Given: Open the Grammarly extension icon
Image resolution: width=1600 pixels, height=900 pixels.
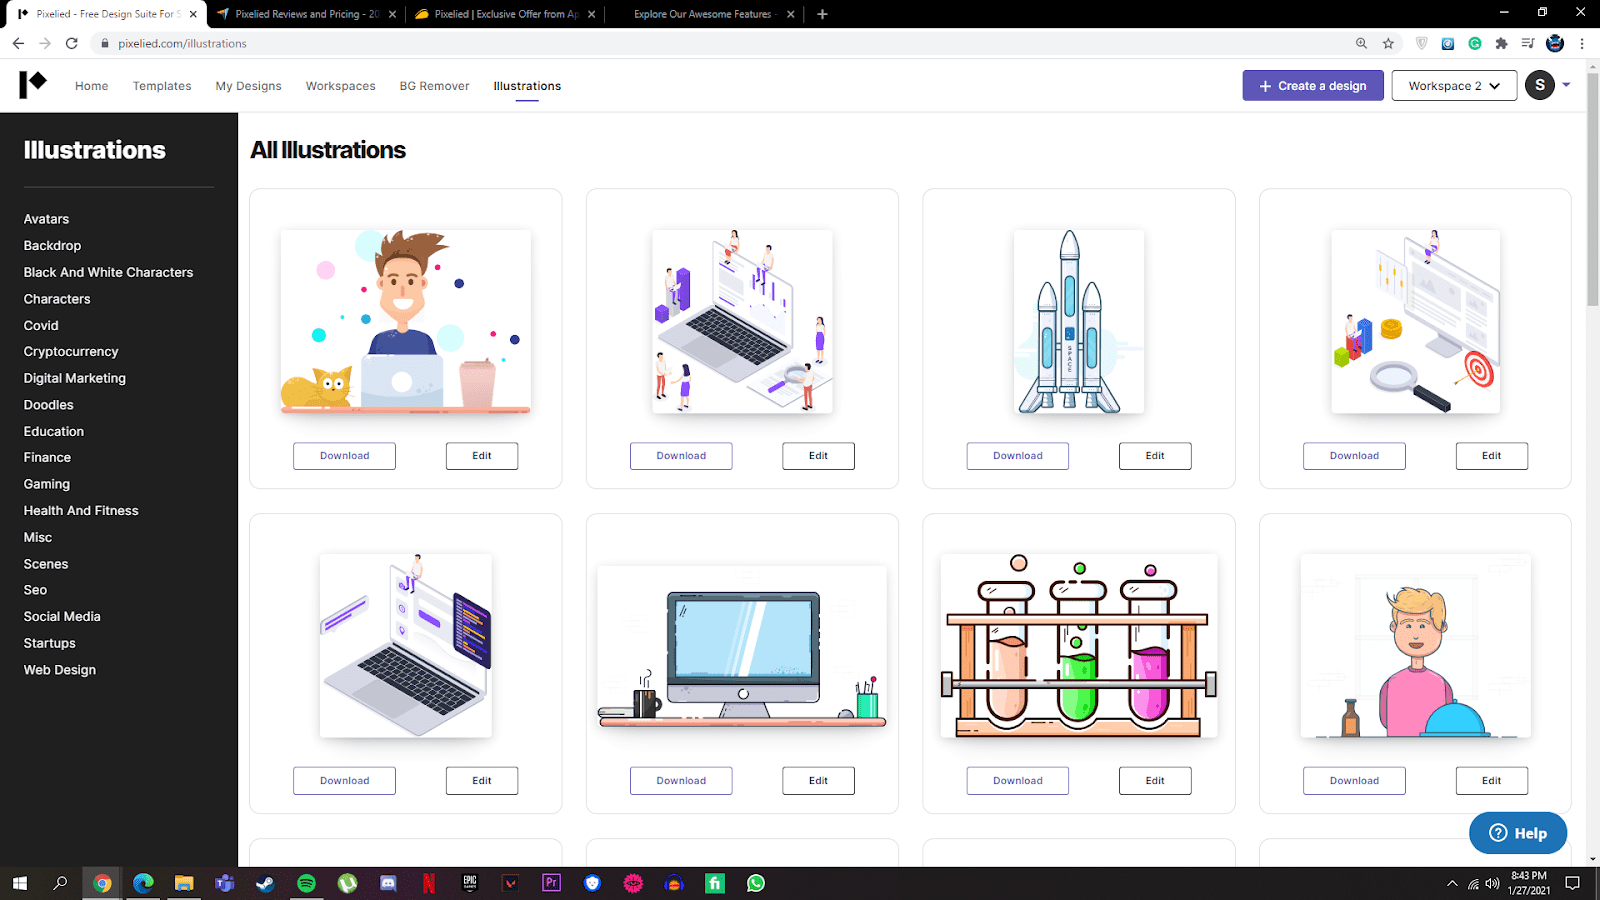Looking at the screenshot, I should point(1474,43).
